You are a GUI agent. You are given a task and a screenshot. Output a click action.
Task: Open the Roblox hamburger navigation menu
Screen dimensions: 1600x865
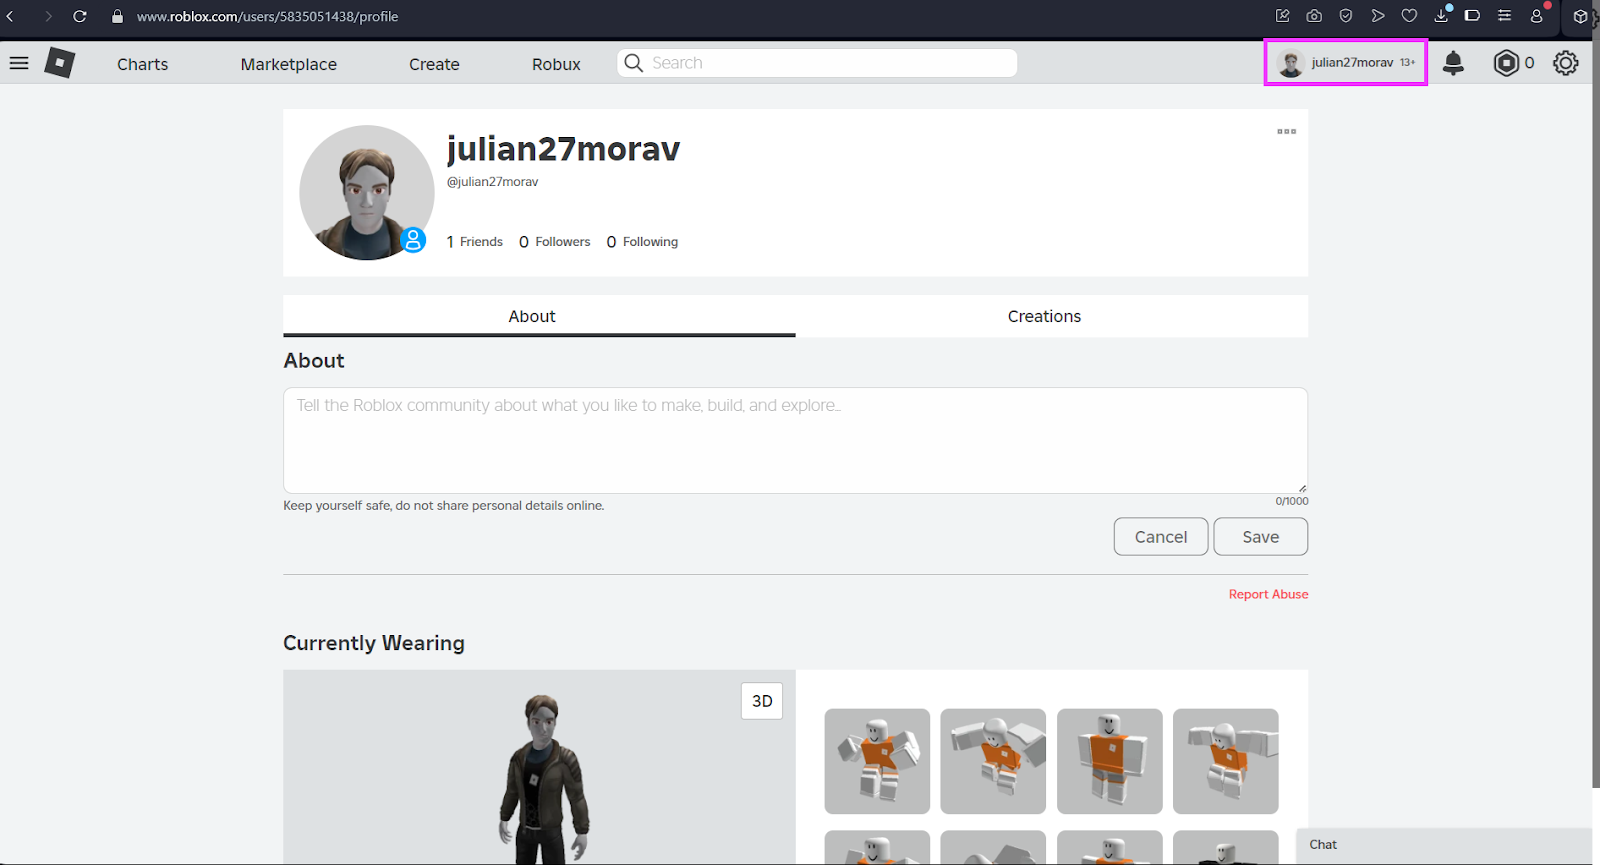[19, 63]
